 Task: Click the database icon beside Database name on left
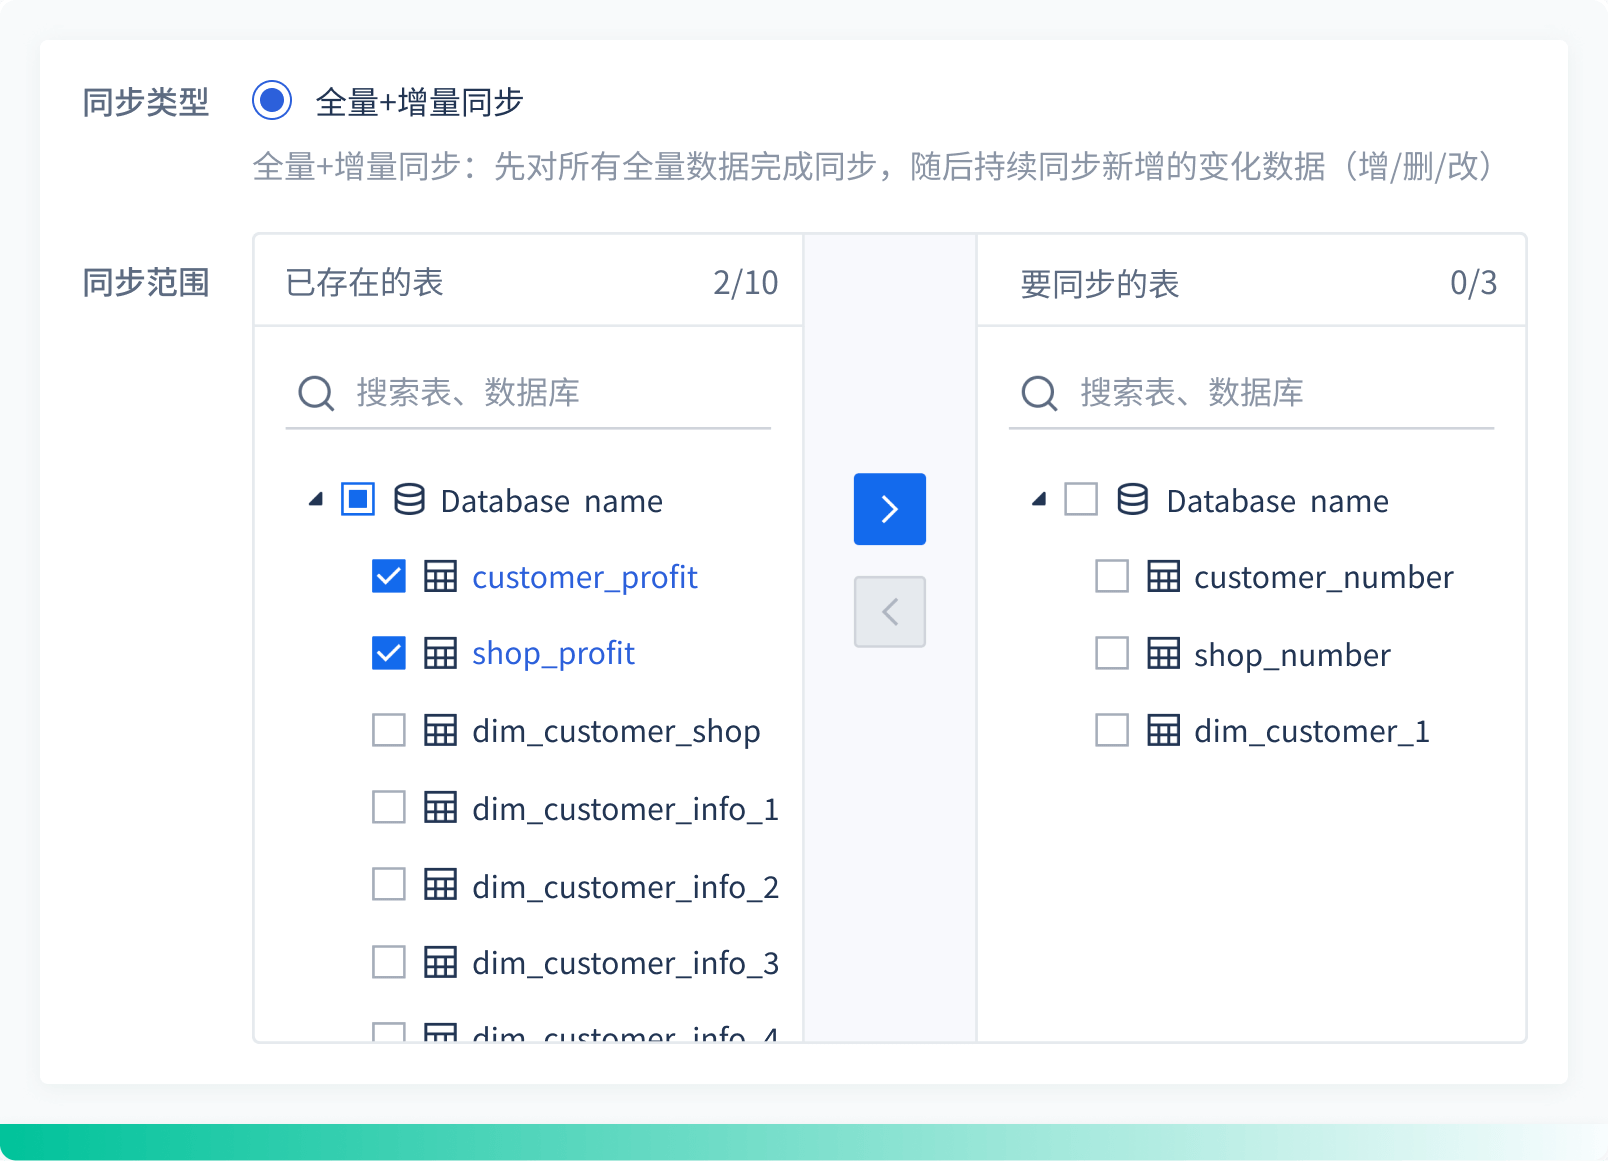pos(409,501)
